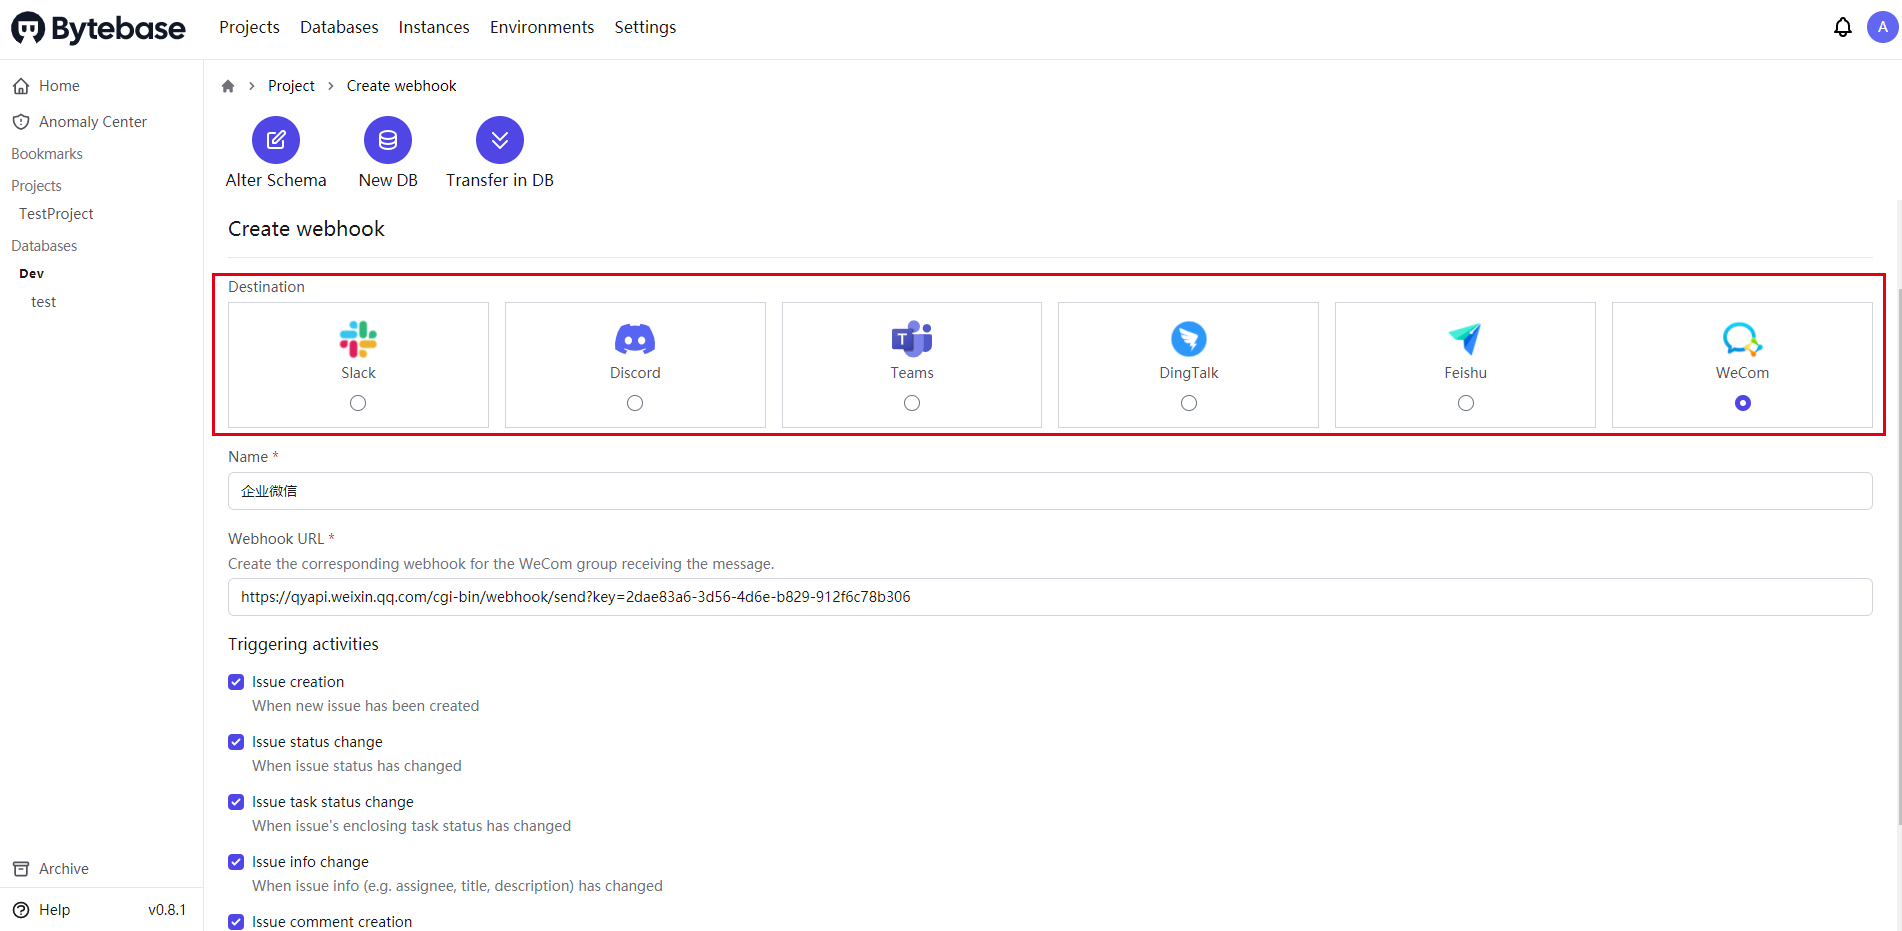Click the Dev environment label
Viewport: 1902px width, 931px height.
coord(32,273)
